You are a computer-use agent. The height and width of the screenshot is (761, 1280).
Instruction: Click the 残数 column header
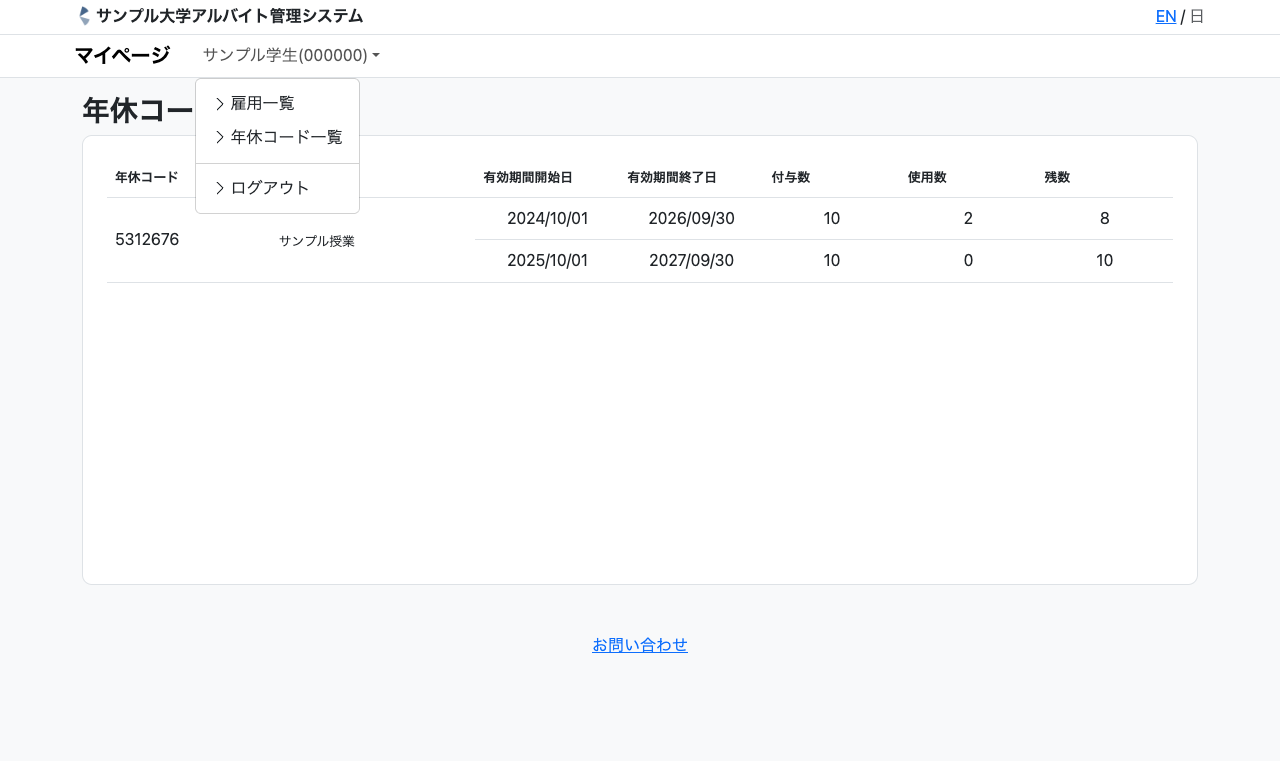pos(1057,177)
